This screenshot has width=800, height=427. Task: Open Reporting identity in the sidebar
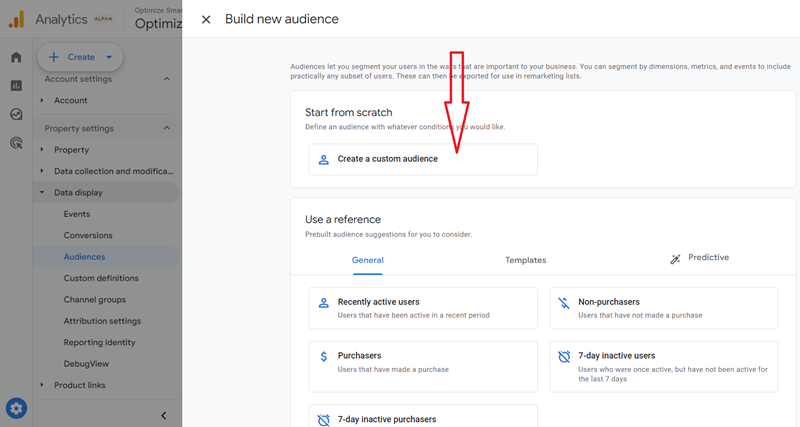[x=99, y=343]
